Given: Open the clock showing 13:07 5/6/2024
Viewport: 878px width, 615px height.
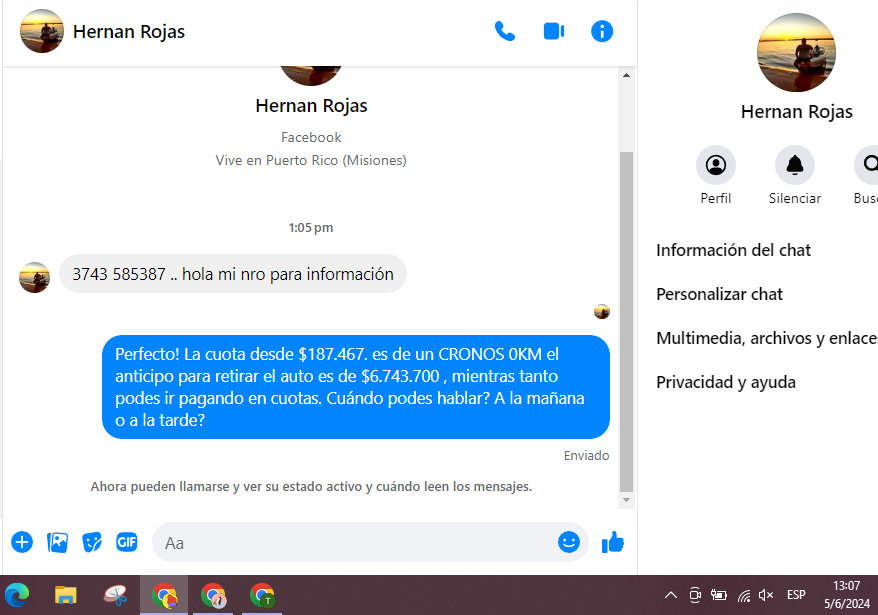Looking at the screenshot, I should [846, 595].
